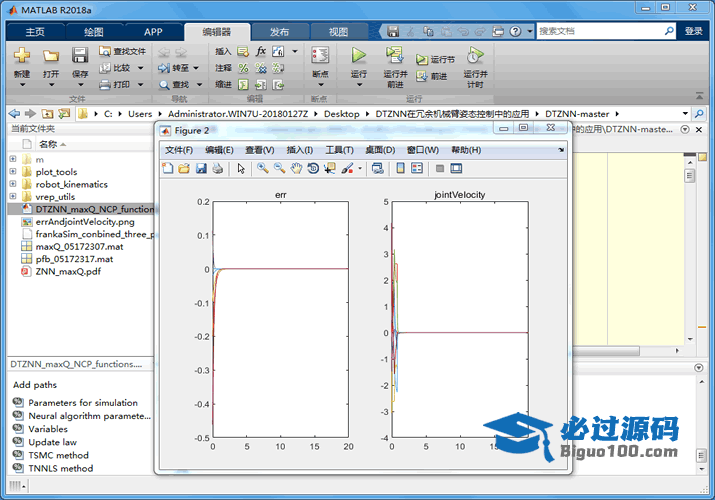Expand the vrep_utils folder
Screen dimensions: 715x500
(x=13, y=196)
